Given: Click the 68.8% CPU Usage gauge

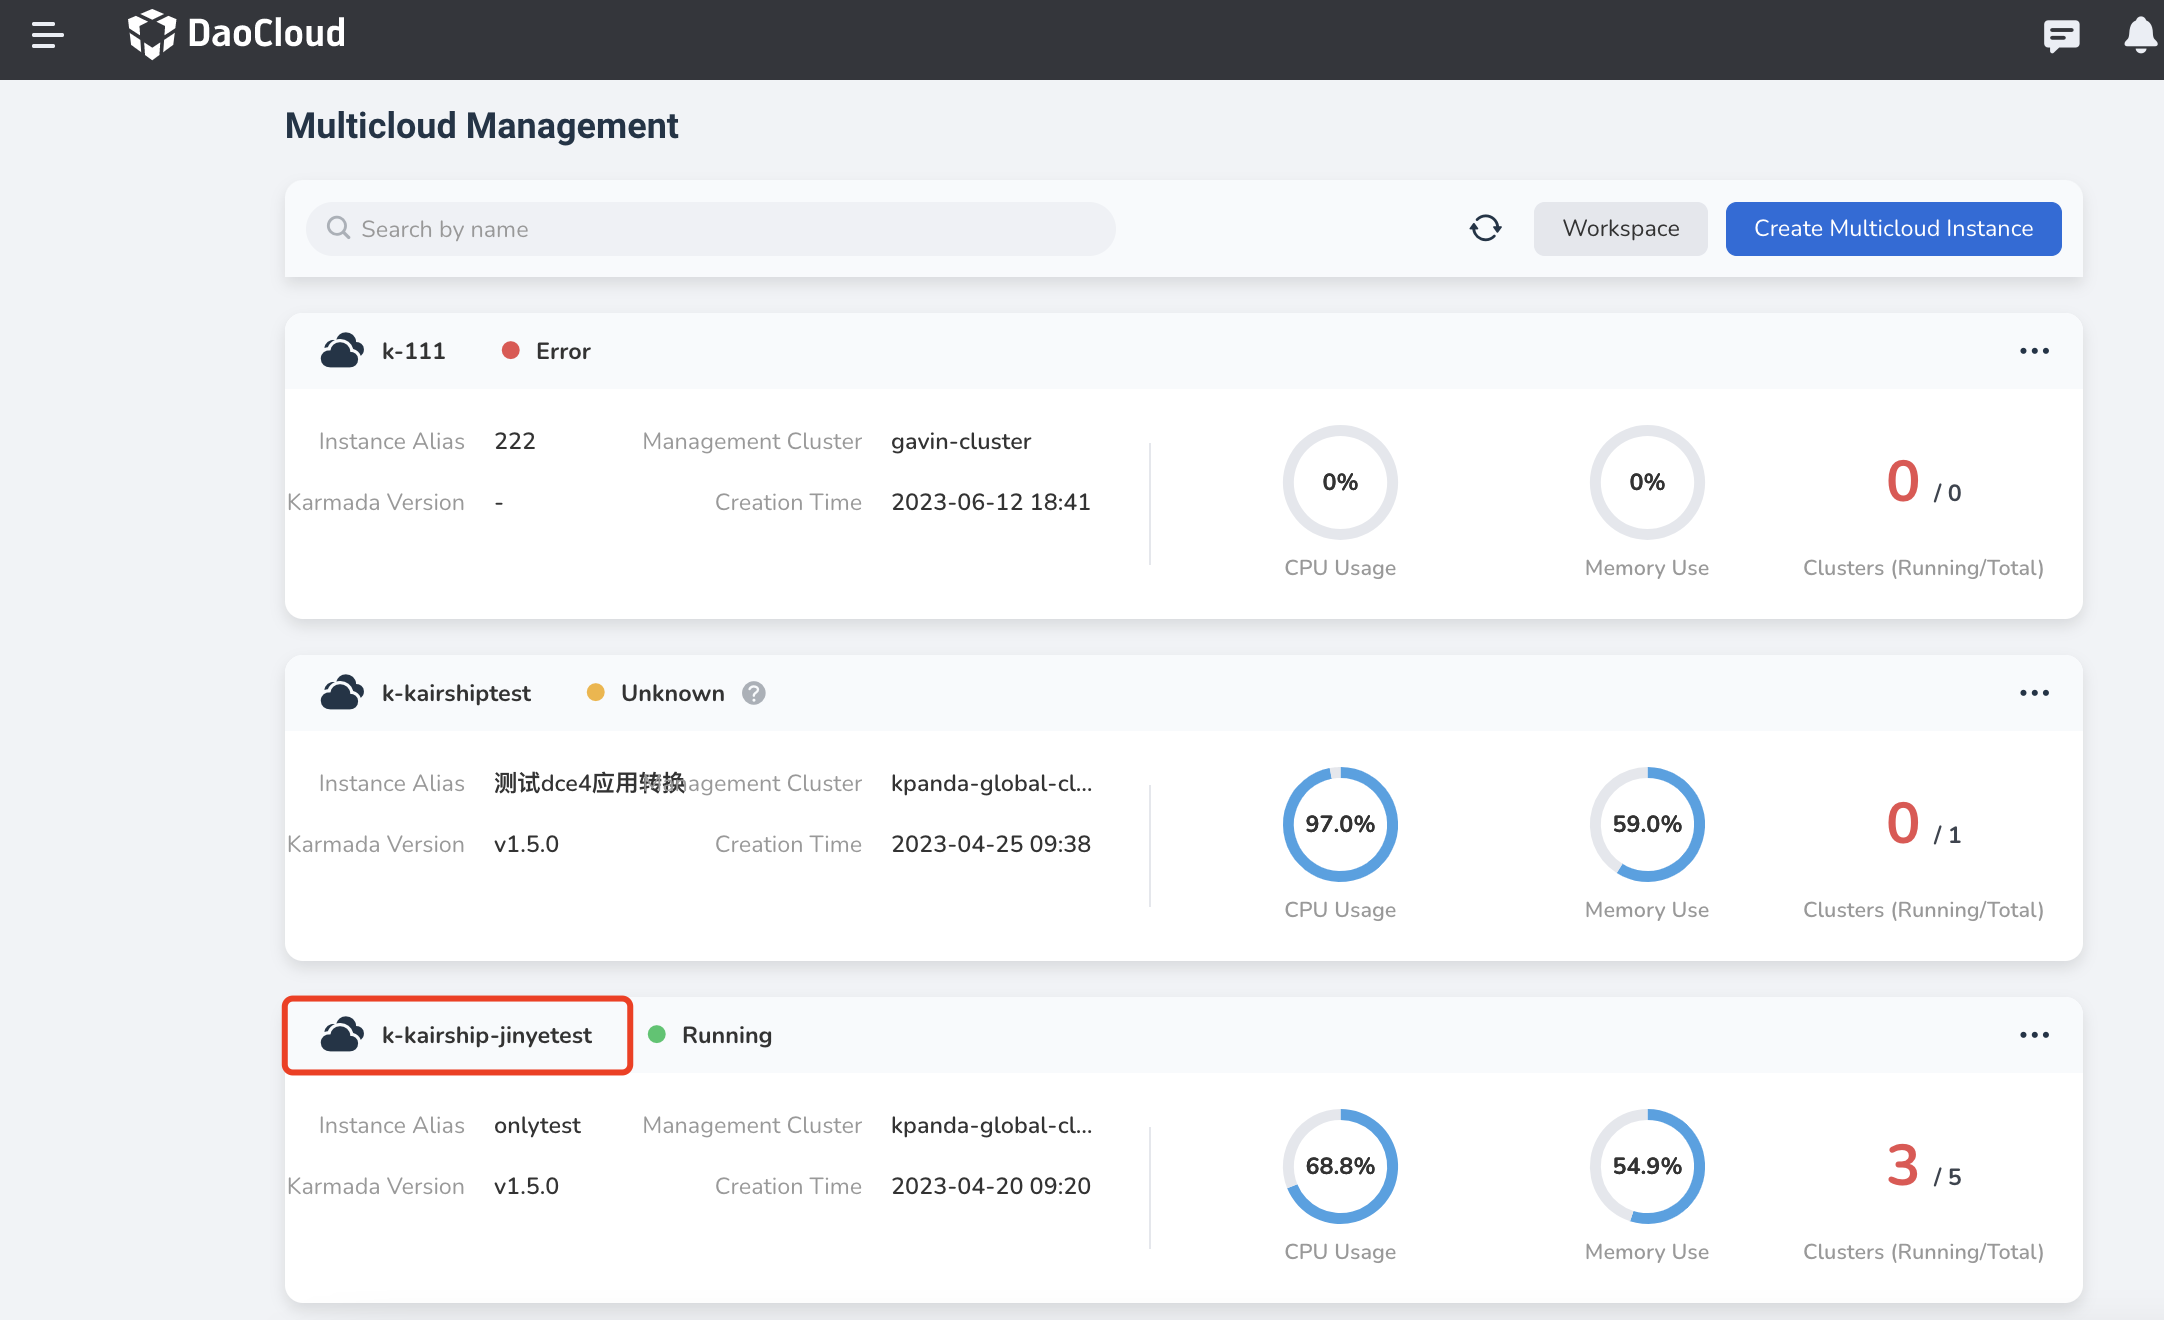Looking at the screenshot, I should [x=1340, y=1166].
